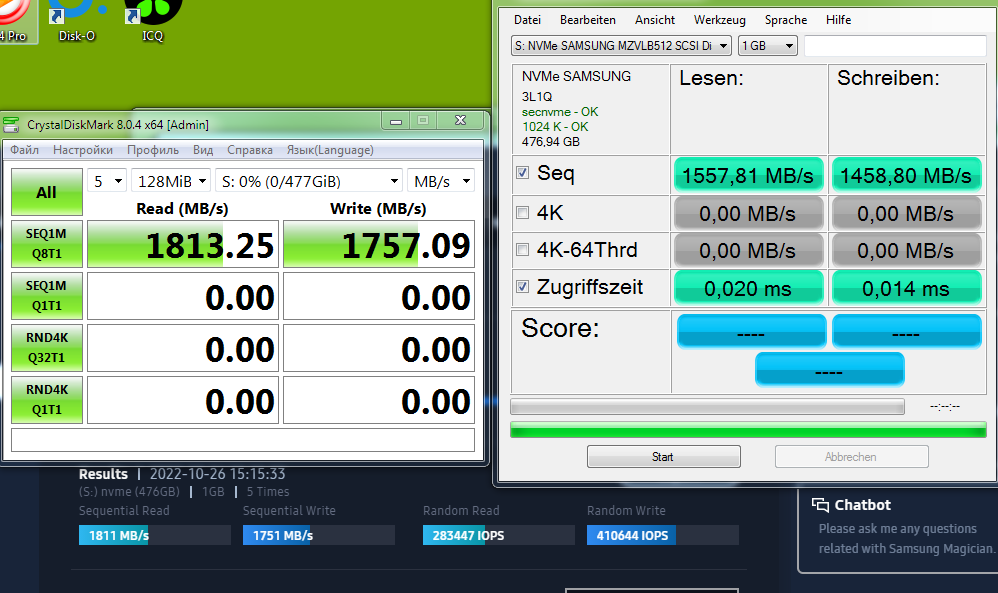Open the 1 GB size dropdown in AS SSD
The height and width of the screenshot is (593, 998).
(x=768, y=46)
